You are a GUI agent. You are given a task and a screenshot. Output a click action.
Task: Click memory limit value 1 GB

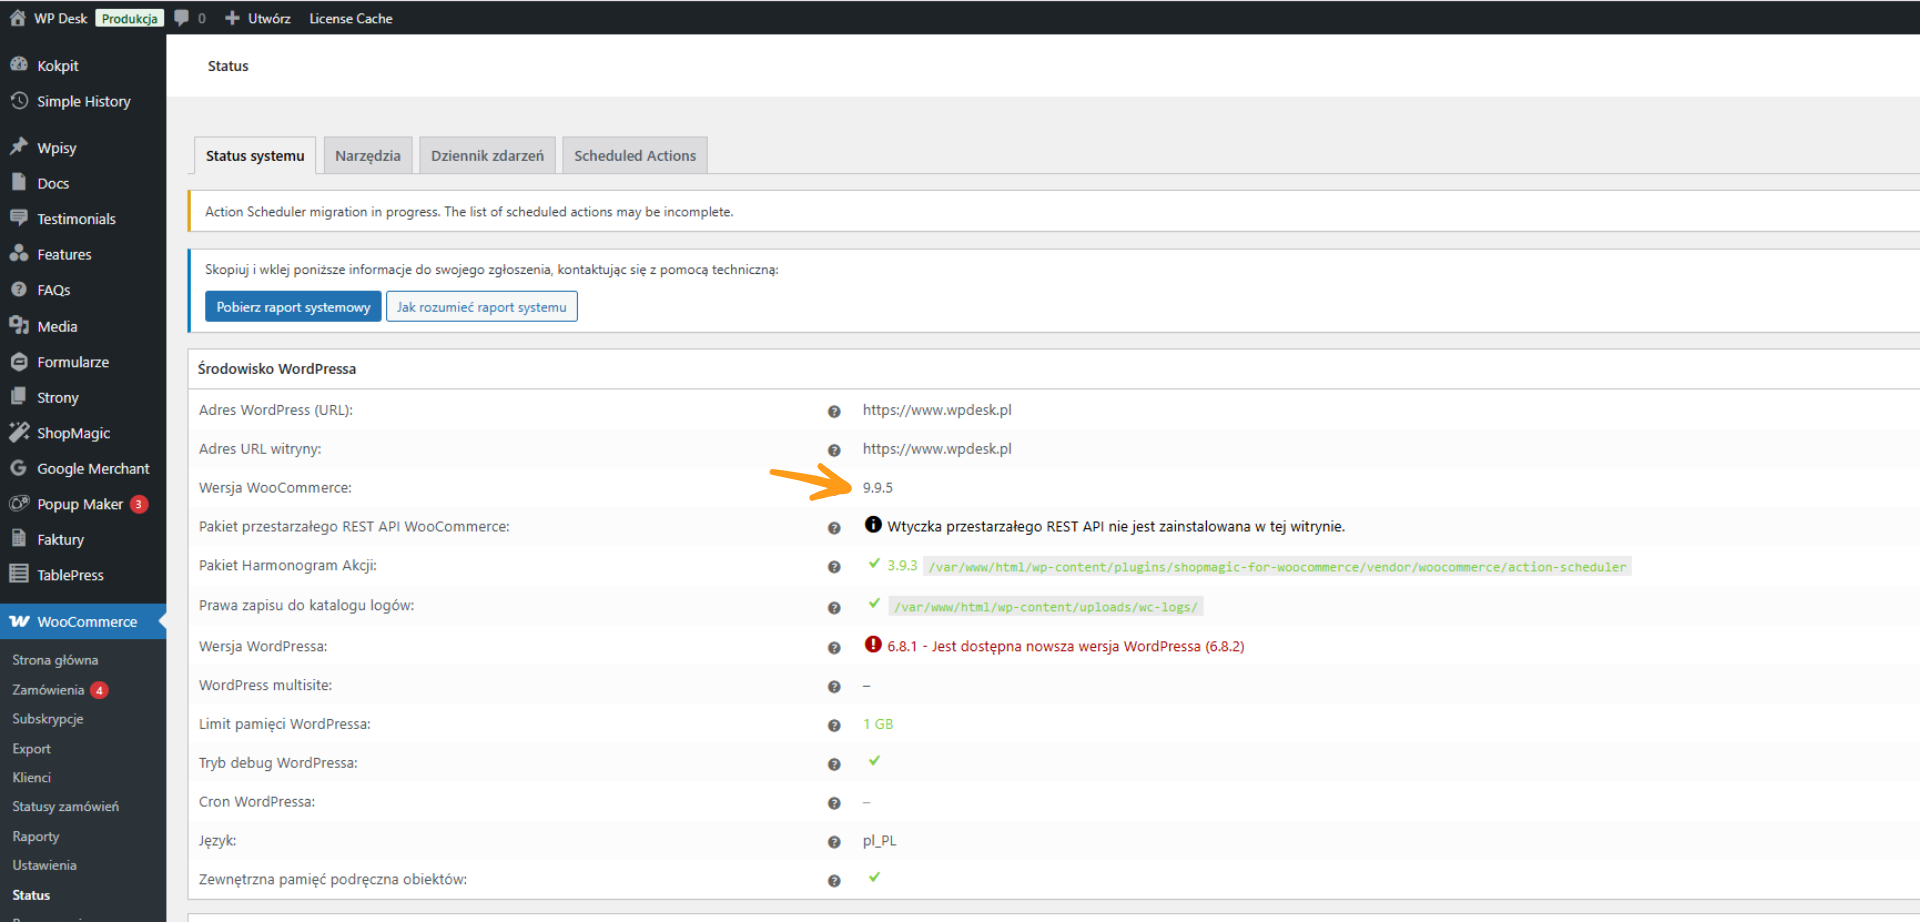(x=878, y=724)
